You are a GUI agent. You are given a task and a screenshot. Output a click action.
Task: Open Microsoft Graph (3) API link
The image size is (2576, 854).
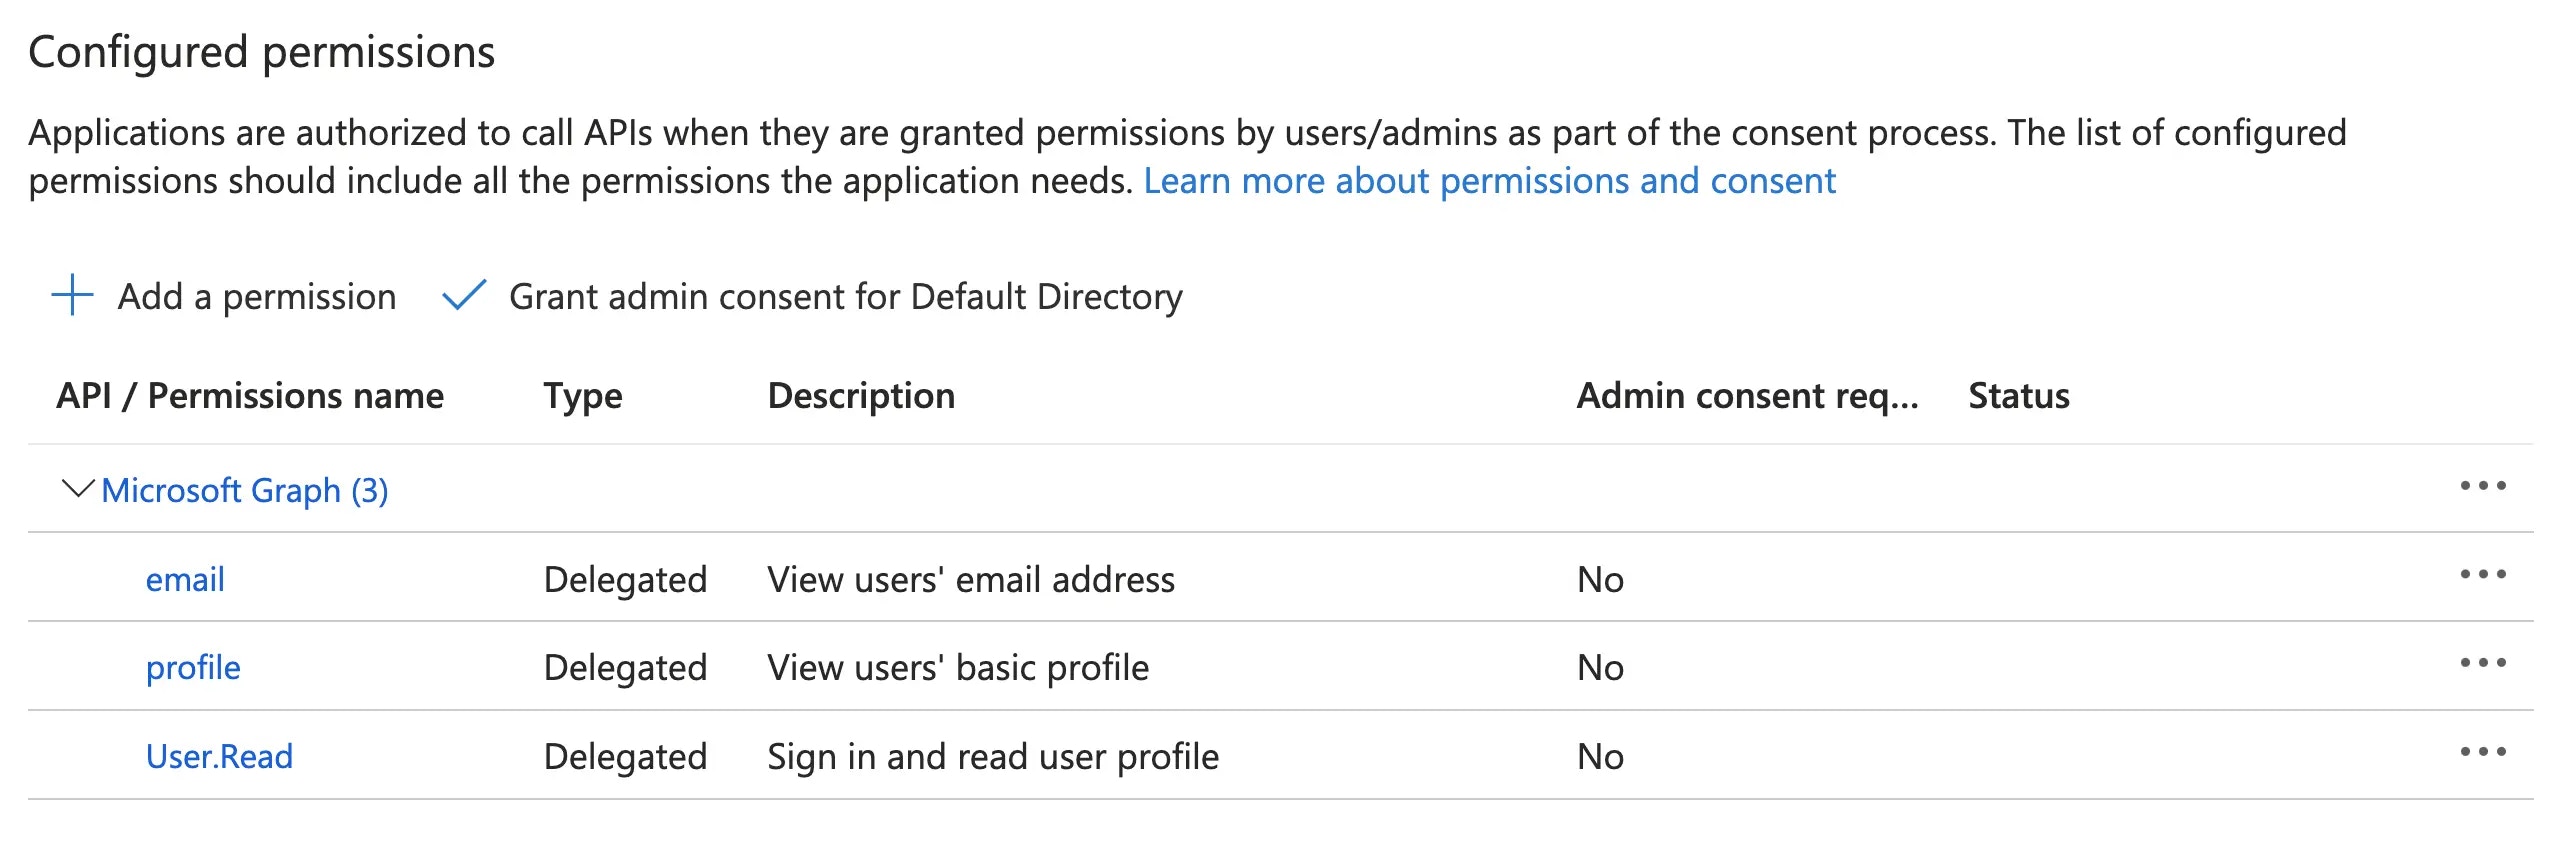click(245, 491)
